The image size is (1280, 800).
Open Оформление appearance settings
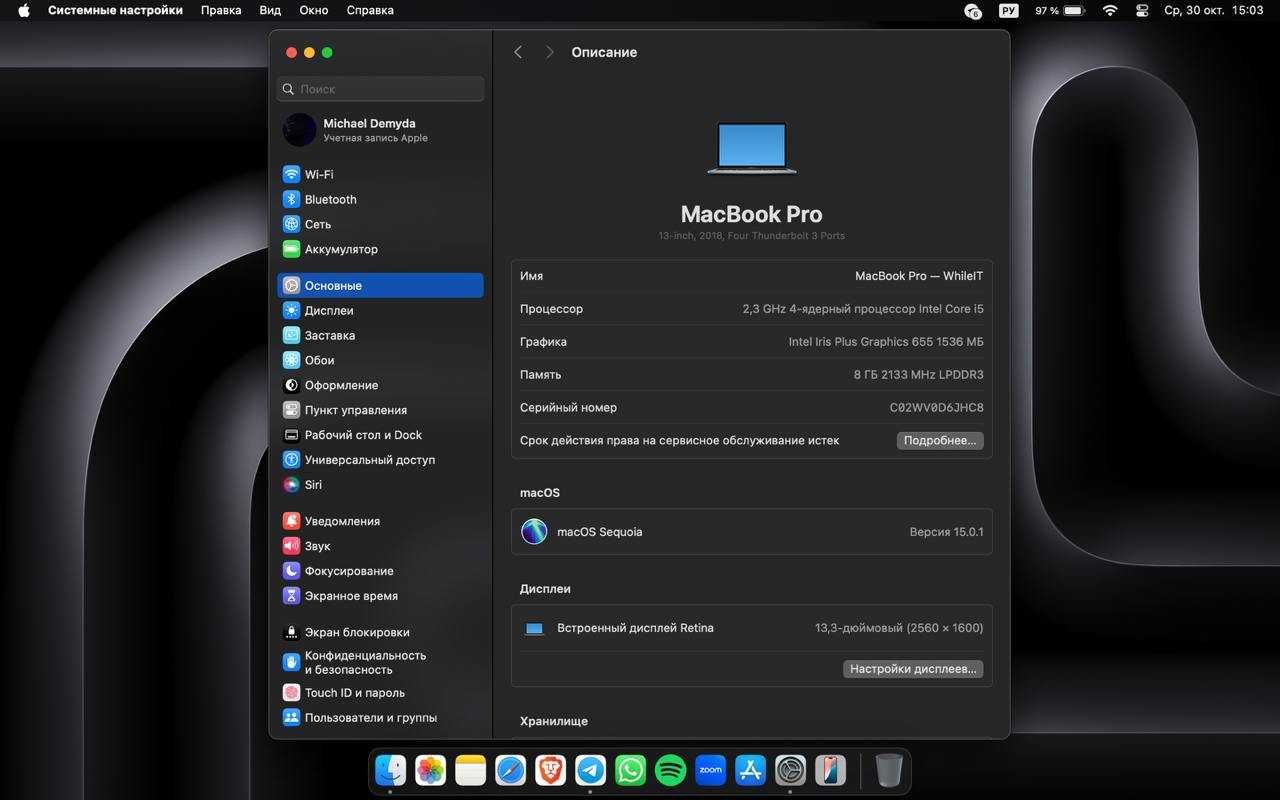point(380,385)
